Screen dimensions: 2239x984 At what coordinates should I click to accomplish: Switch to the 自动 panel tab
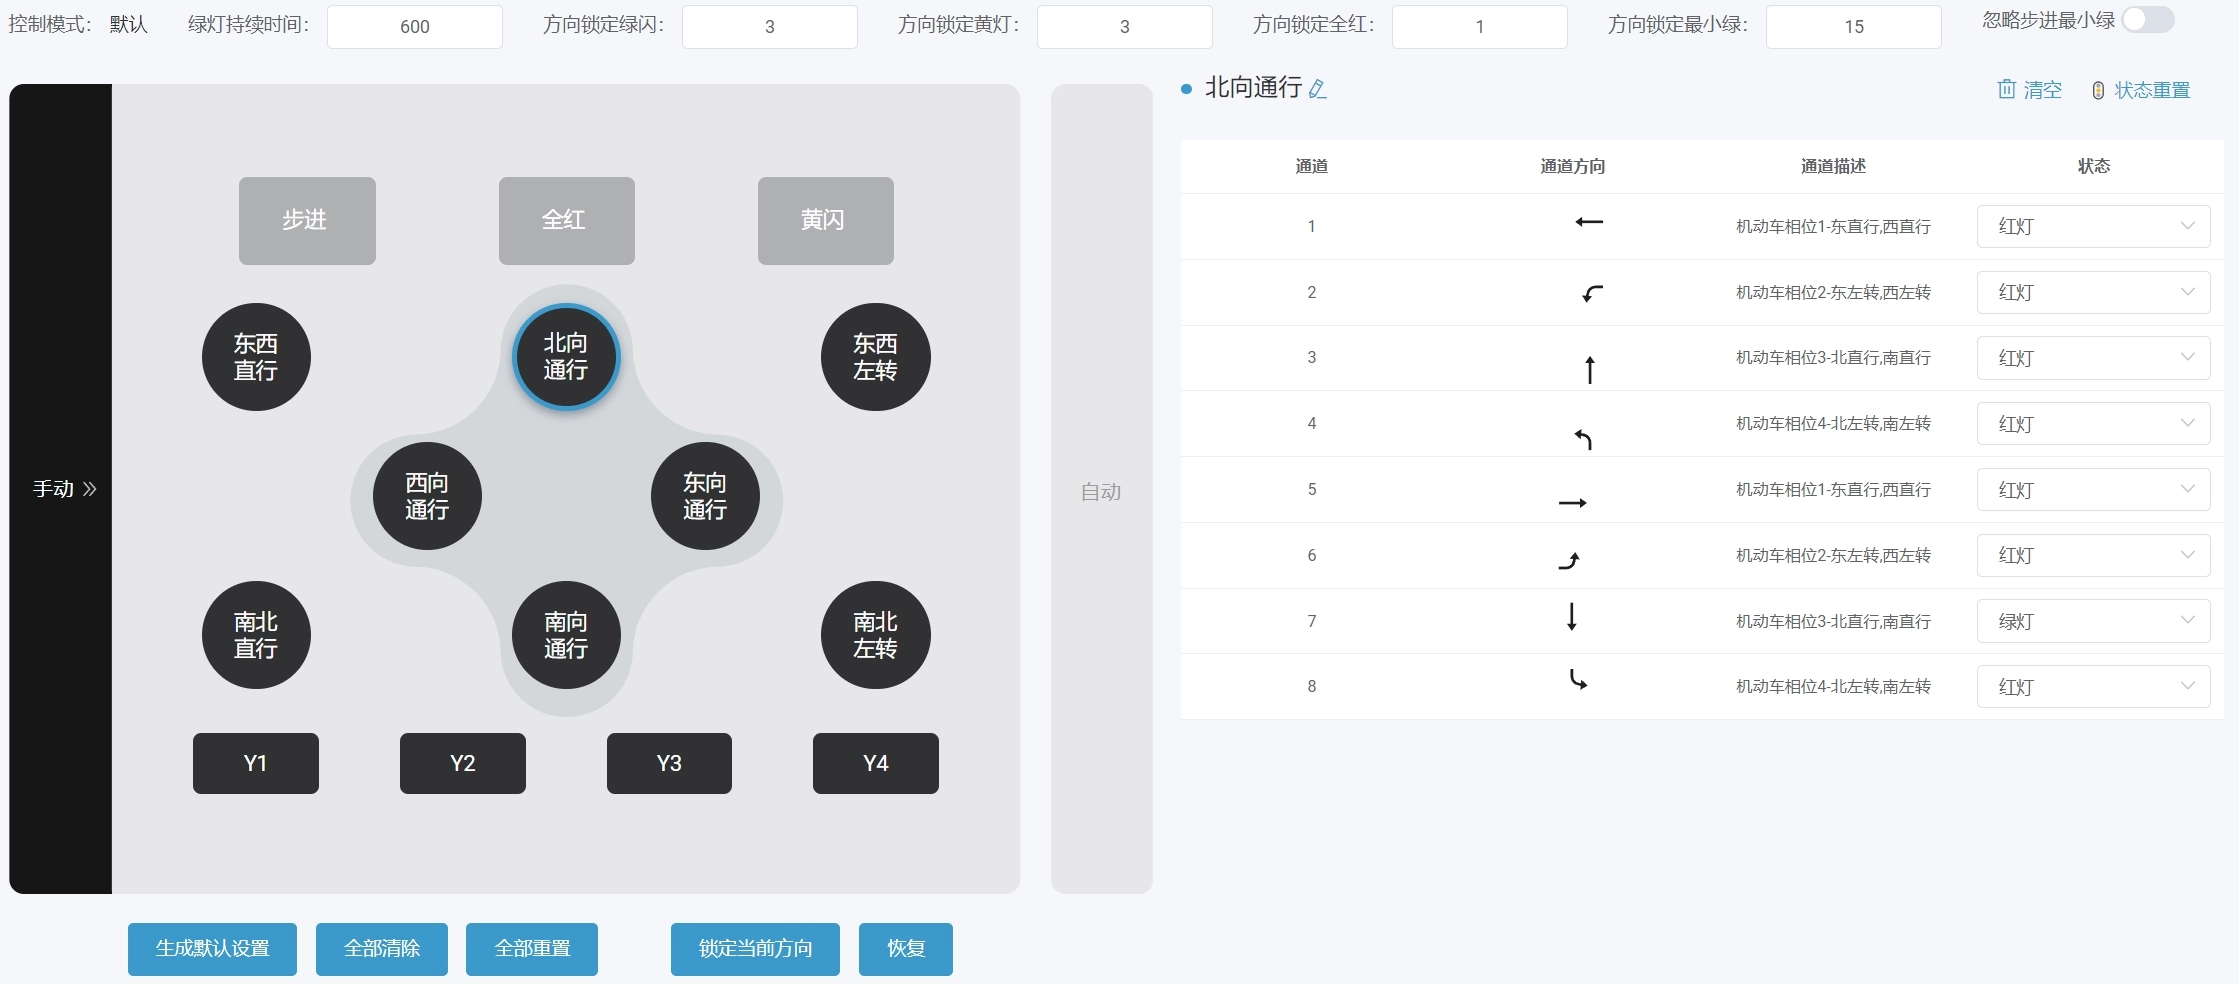click(x=1101, y=491)
